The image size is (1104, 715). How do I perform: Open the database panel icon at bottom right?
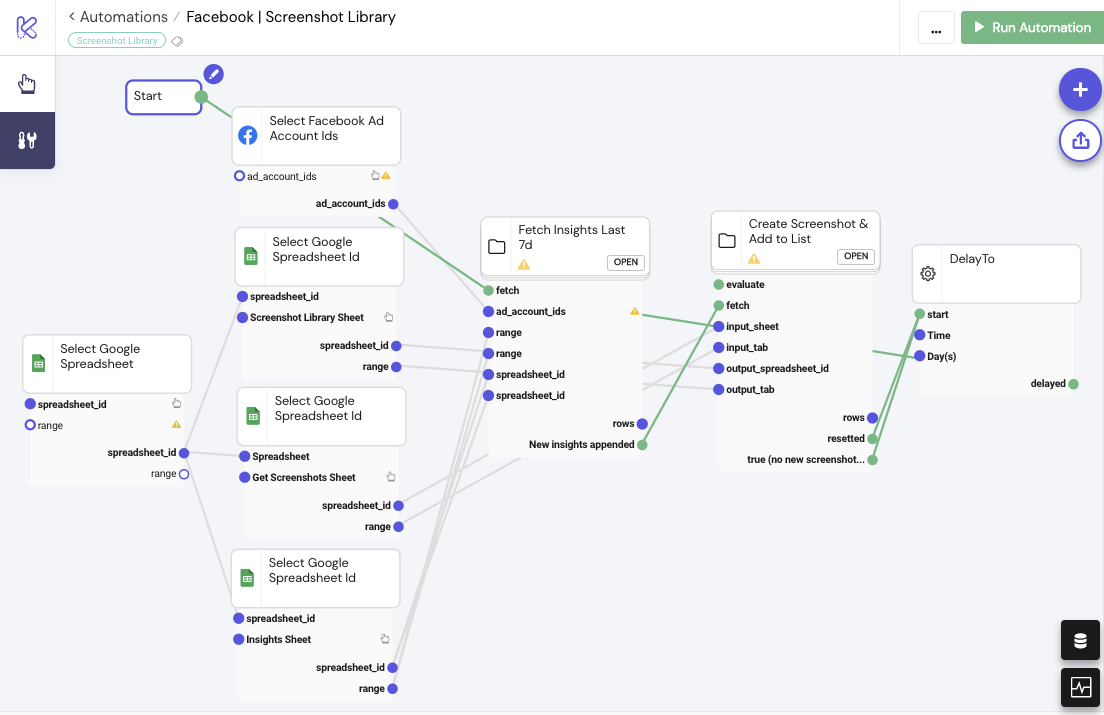1080,640
